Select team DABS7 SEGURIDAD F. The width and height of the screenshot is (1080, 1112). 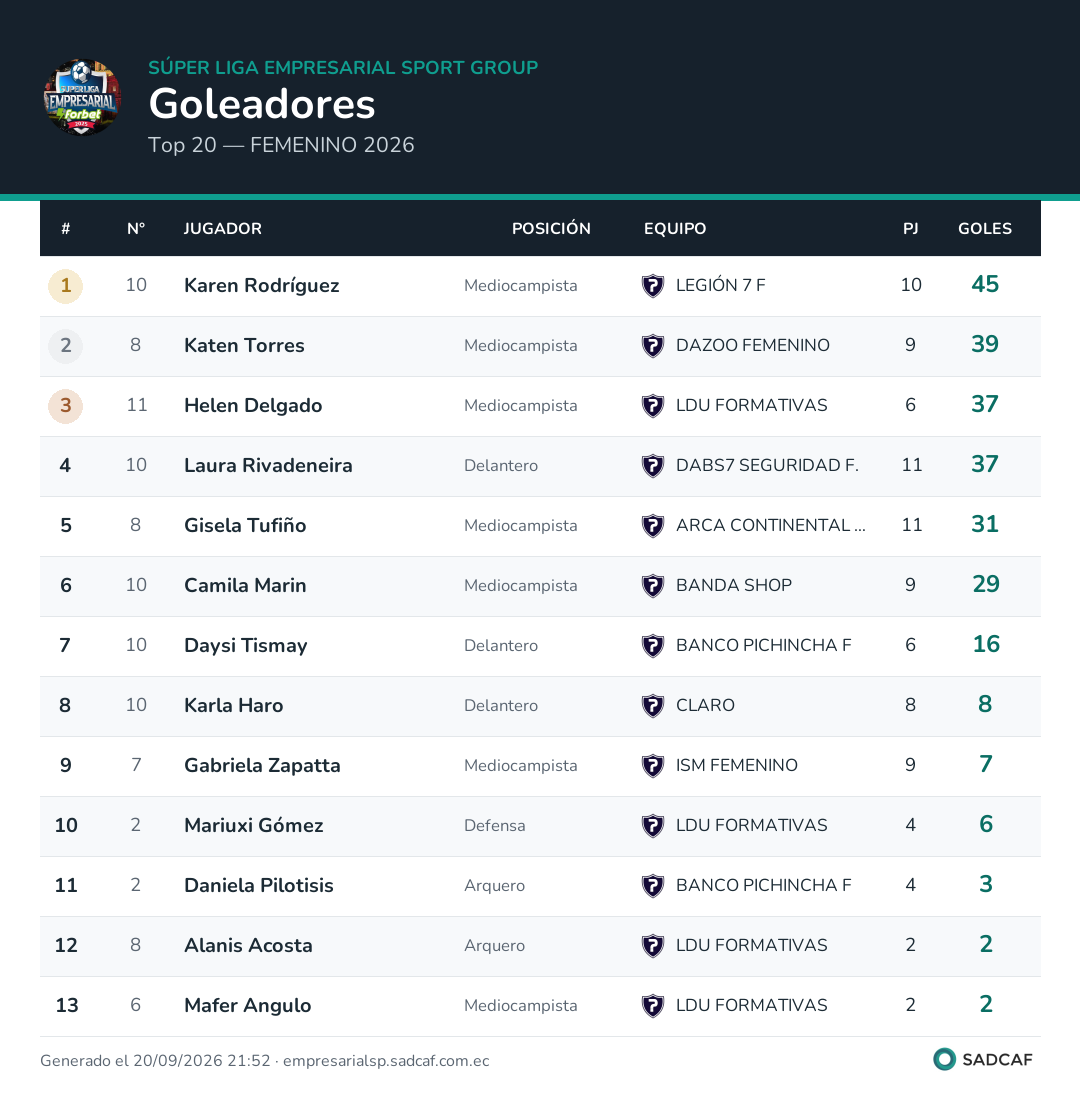[x=767, y=465]
